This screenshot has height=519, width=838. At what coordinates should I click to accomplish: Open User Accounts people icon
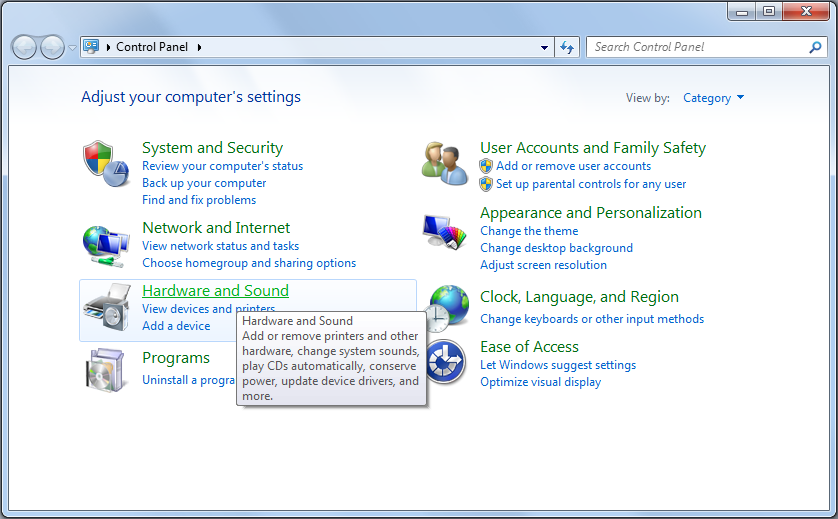(x=445, y=164)
